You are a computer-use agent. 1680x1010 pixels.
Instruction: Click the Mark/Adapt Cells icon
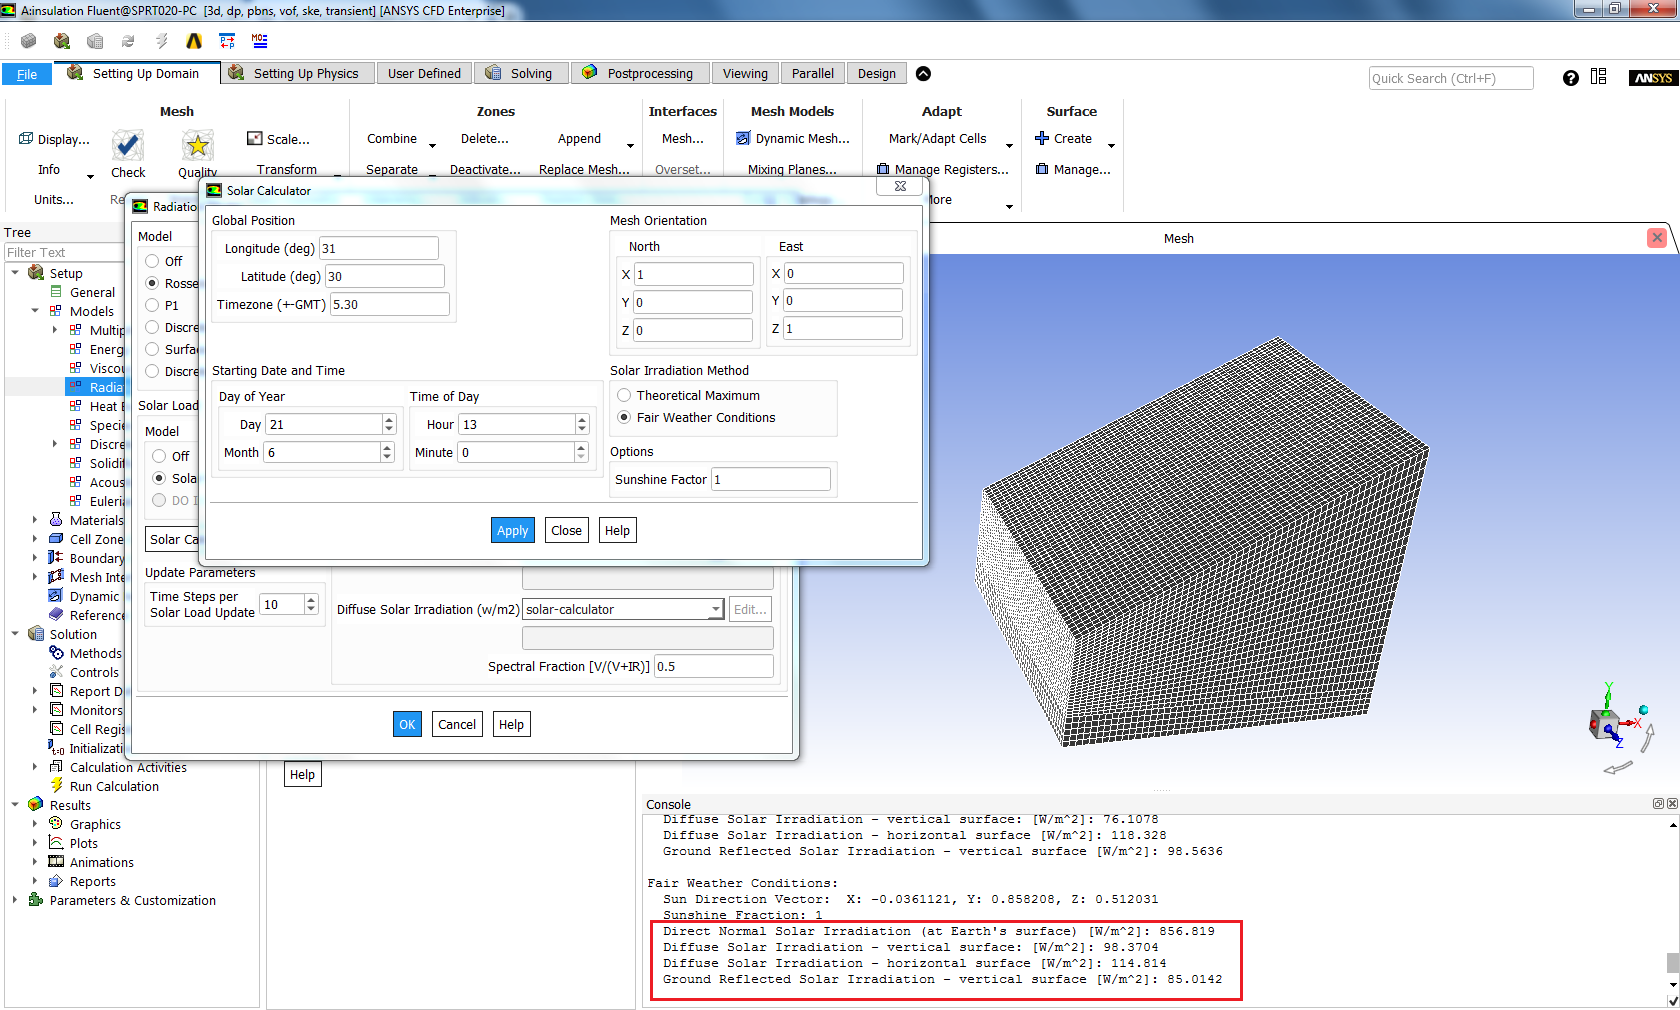click(x=938, y=138)
